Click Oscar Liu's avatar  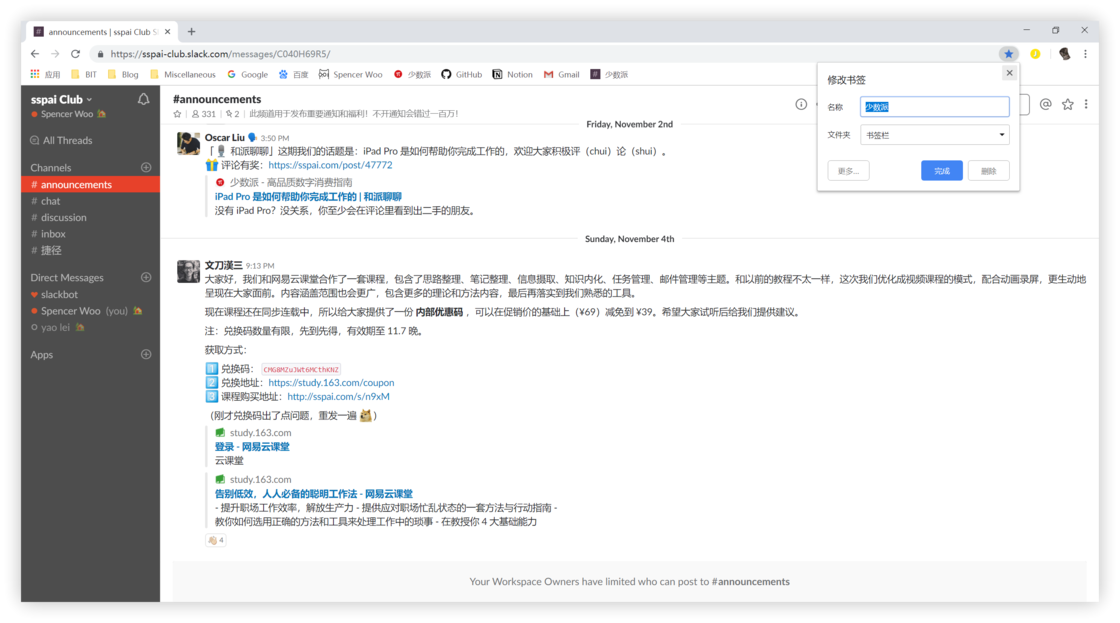pos(189,144)
